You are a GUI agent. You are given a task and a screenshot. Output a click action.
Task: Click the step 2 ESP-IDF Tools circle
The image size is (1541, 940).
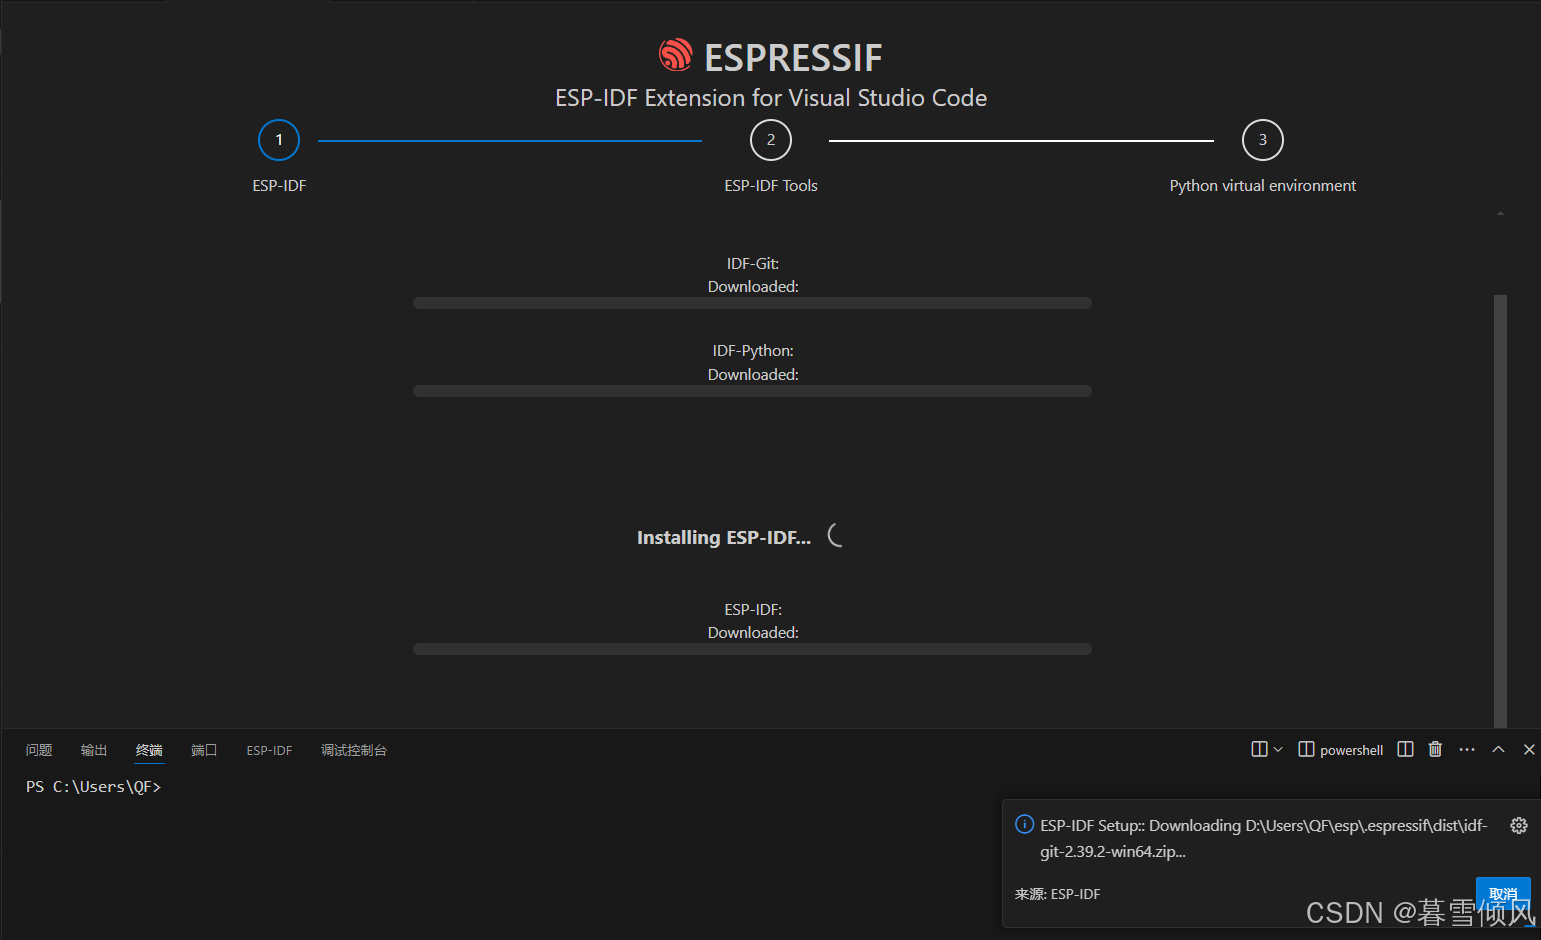click(x=771, y=140)
